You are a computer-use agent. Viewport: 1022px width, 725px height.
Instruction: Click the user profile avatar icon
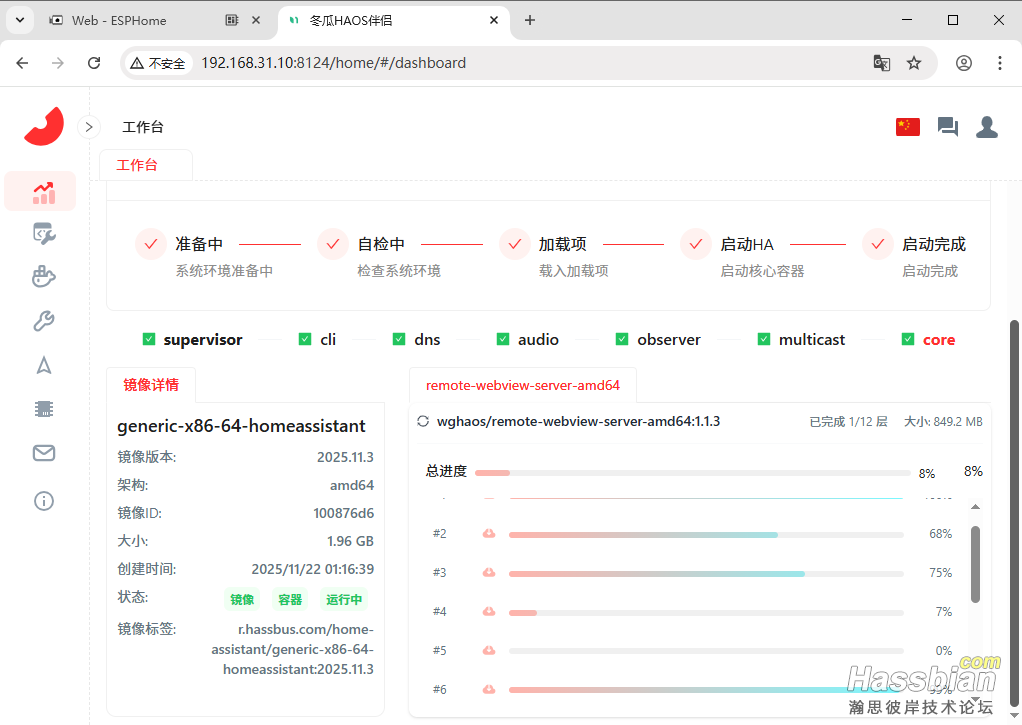point(986,127)
